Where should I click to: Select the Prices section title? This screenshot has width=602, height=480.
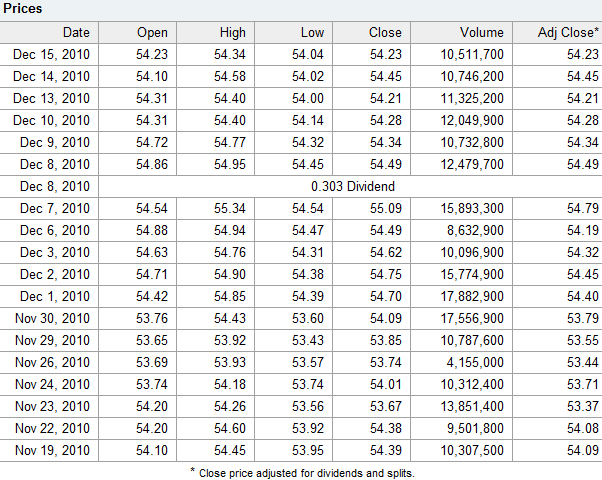(22, 8)
